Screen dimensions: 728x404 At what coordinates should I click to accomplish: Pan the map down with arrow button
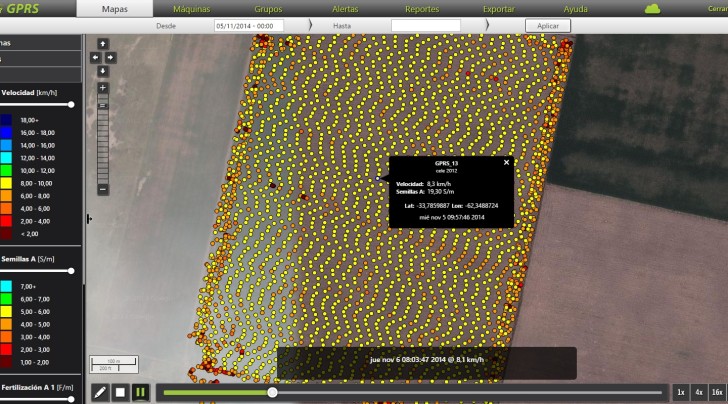pos(102,71)
